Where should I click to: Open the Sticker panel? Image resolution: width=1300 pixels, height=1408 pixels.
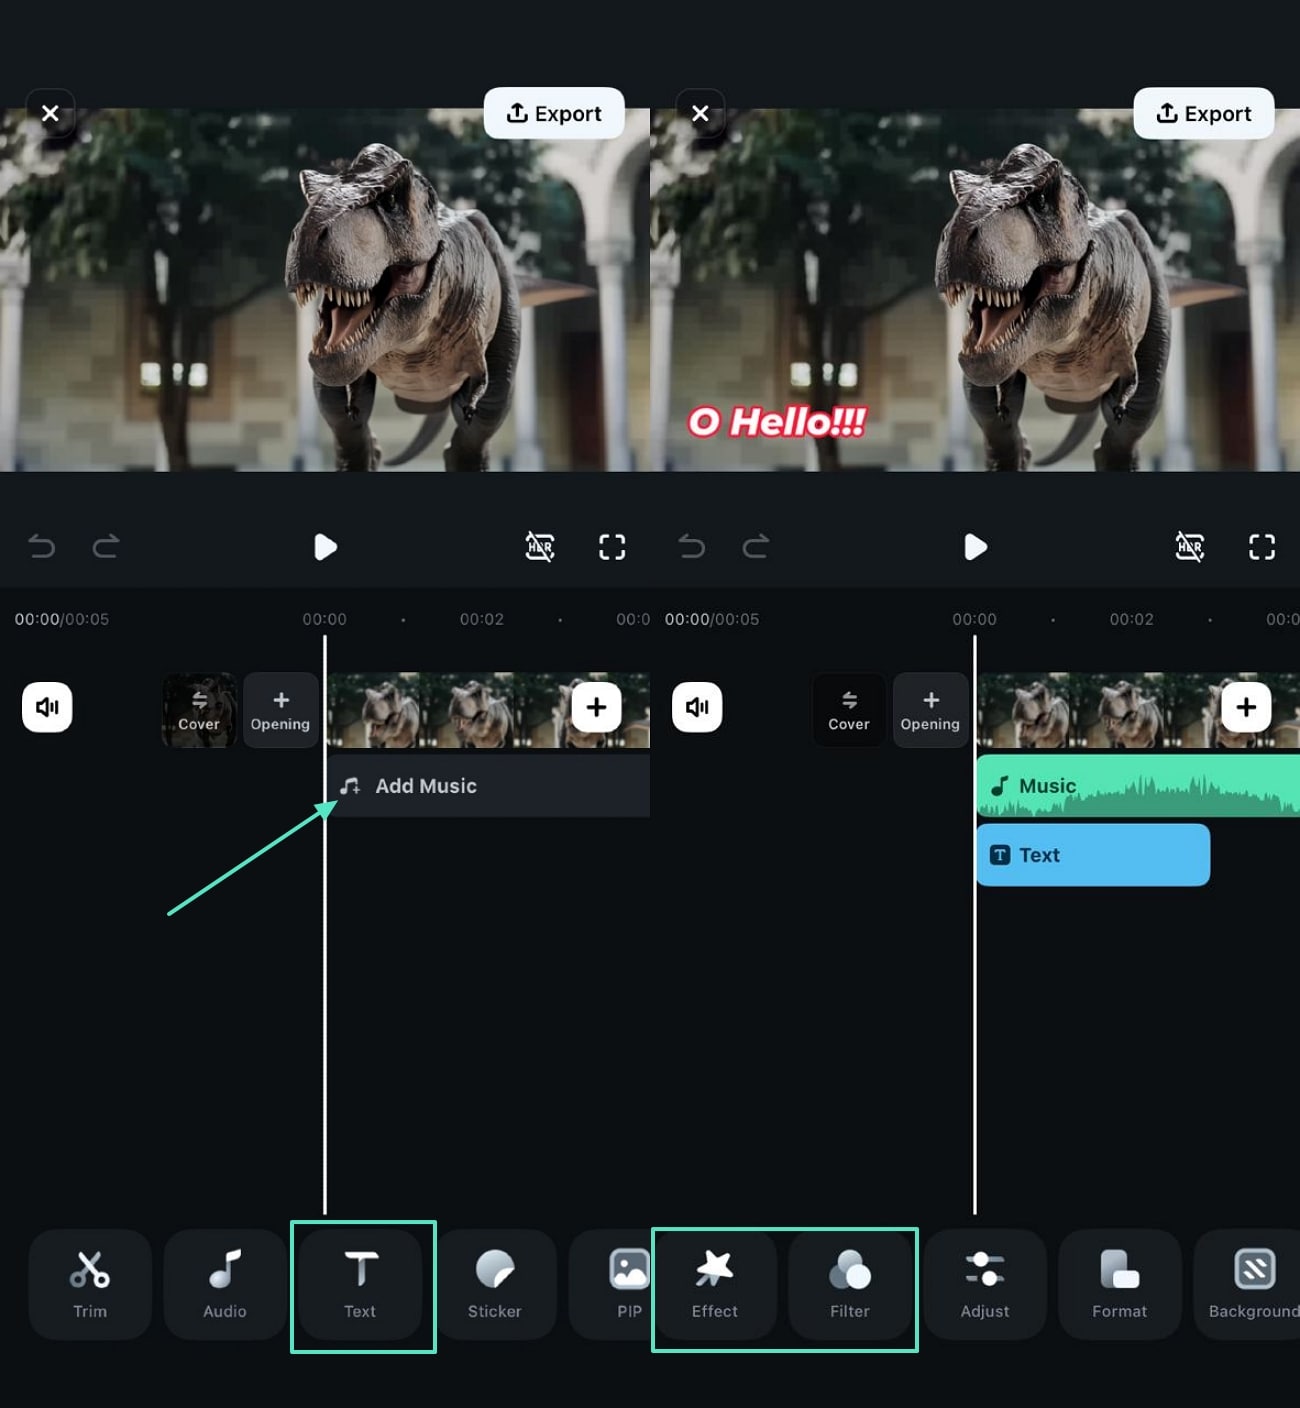pyautogui.click(x=497, y=1285)
